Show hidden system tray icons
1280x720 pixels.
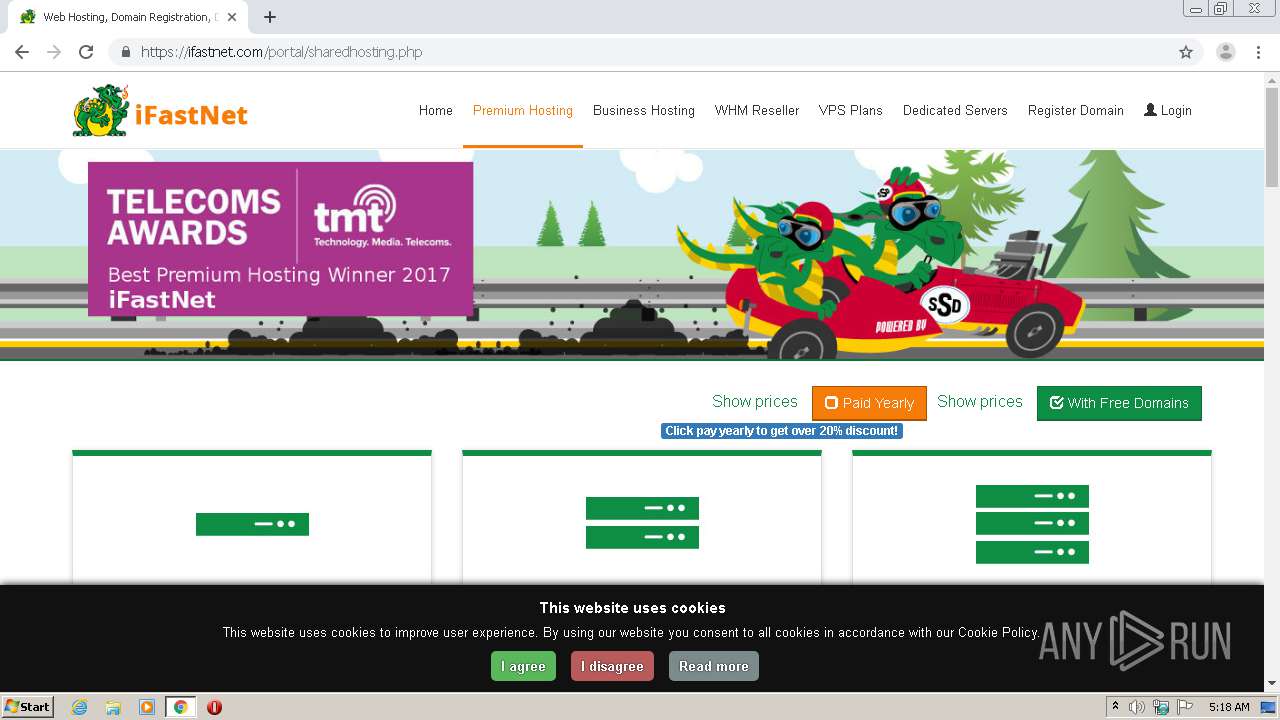[1116, 707]
